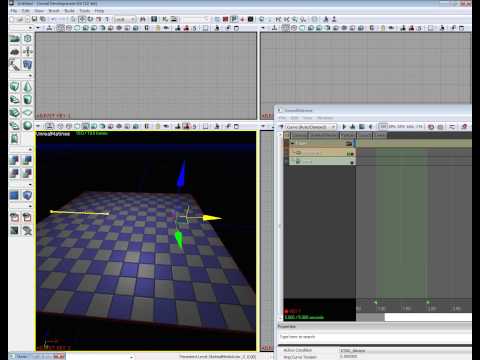Select the Camera mode tool
The height and width of the screenshot is (360, 480).
tap(14, 39)
